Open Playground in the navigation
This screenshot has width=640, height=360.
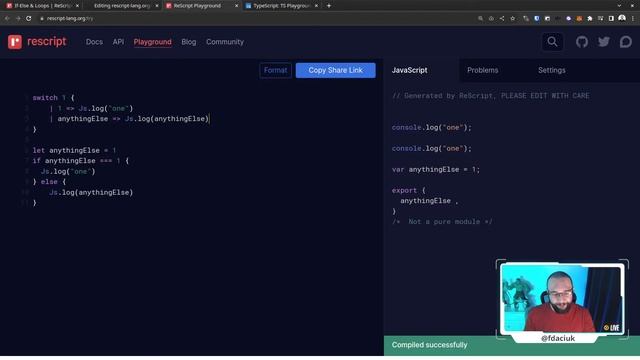click(x=153, y=42)
